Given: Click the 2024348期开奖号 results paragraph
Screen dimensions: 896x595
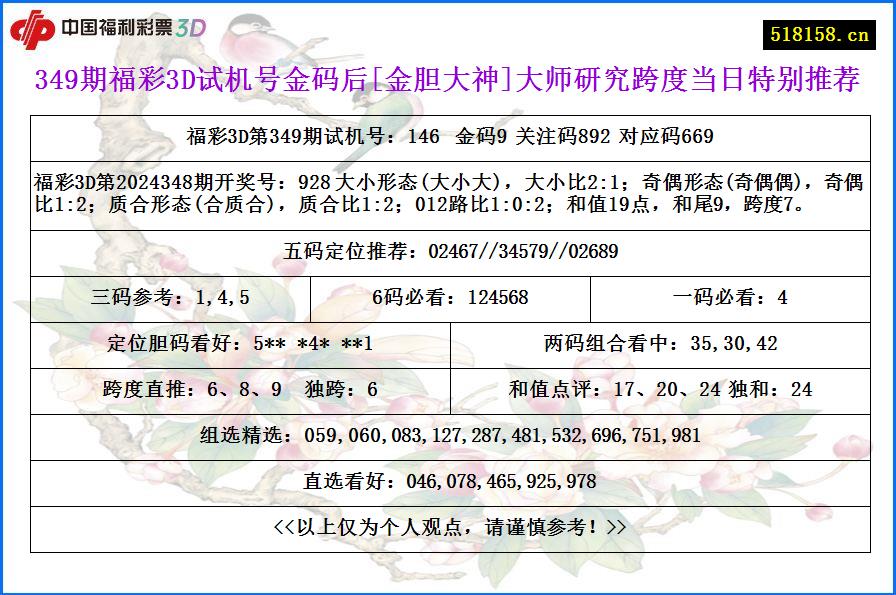Looking at the screenshot, I should (447, 194).
